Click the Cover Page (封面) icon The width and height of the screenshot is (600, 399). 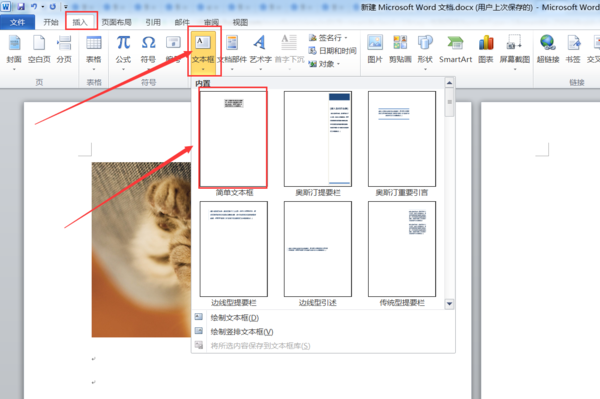(x=14, y=42)
